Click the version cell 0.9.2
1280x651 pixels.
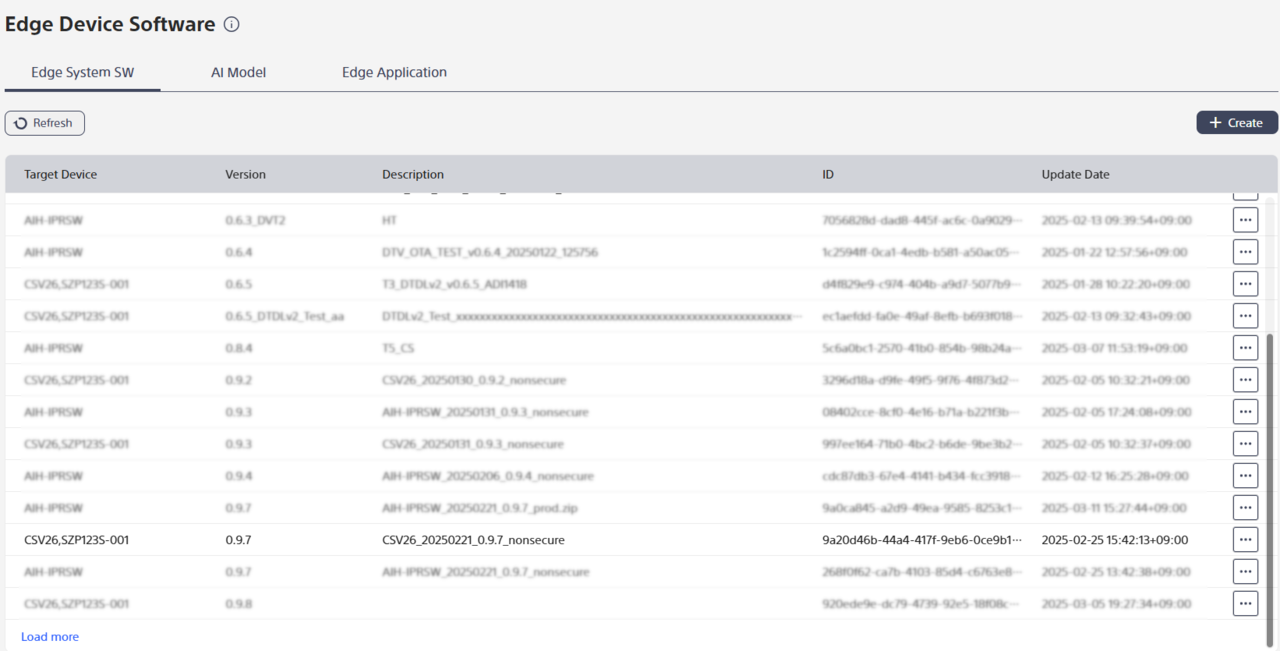click(x=238, y=380)
